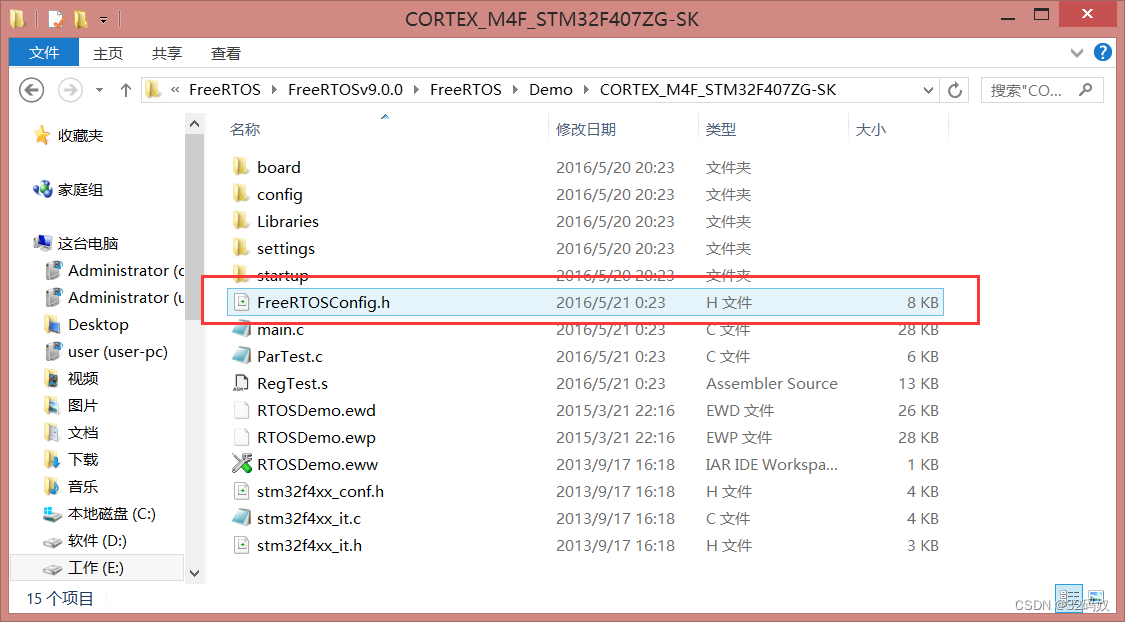Expand hidden breadcrumb path chevron
Viewport: 1125px width, 622px height.
[175, 90]
